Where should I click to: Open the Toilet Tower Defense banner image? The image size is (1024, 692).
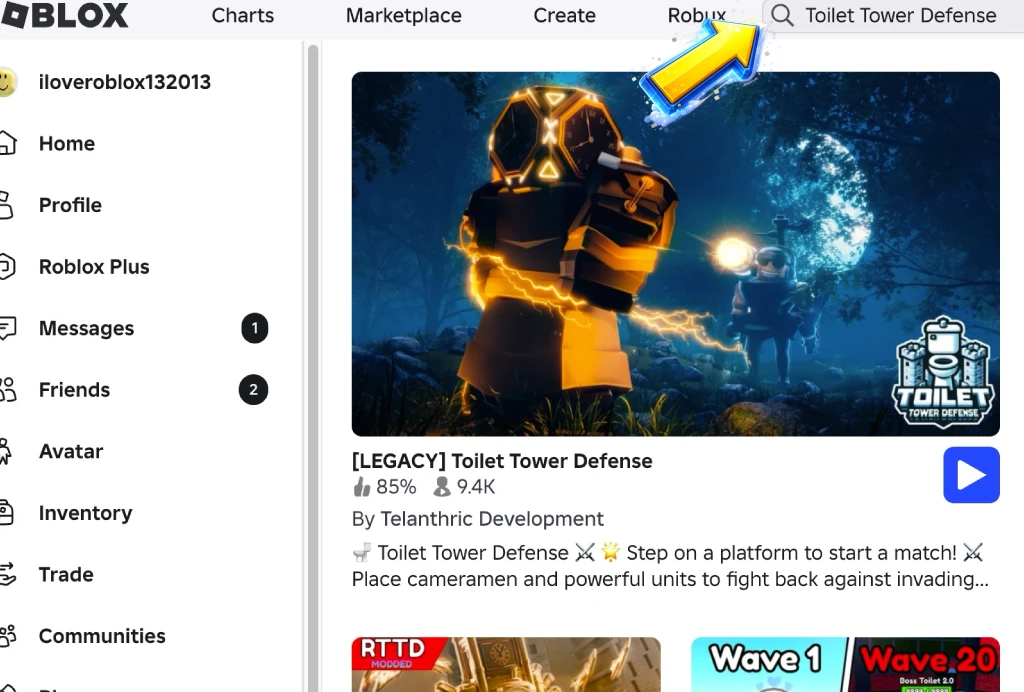coord(675,254)
